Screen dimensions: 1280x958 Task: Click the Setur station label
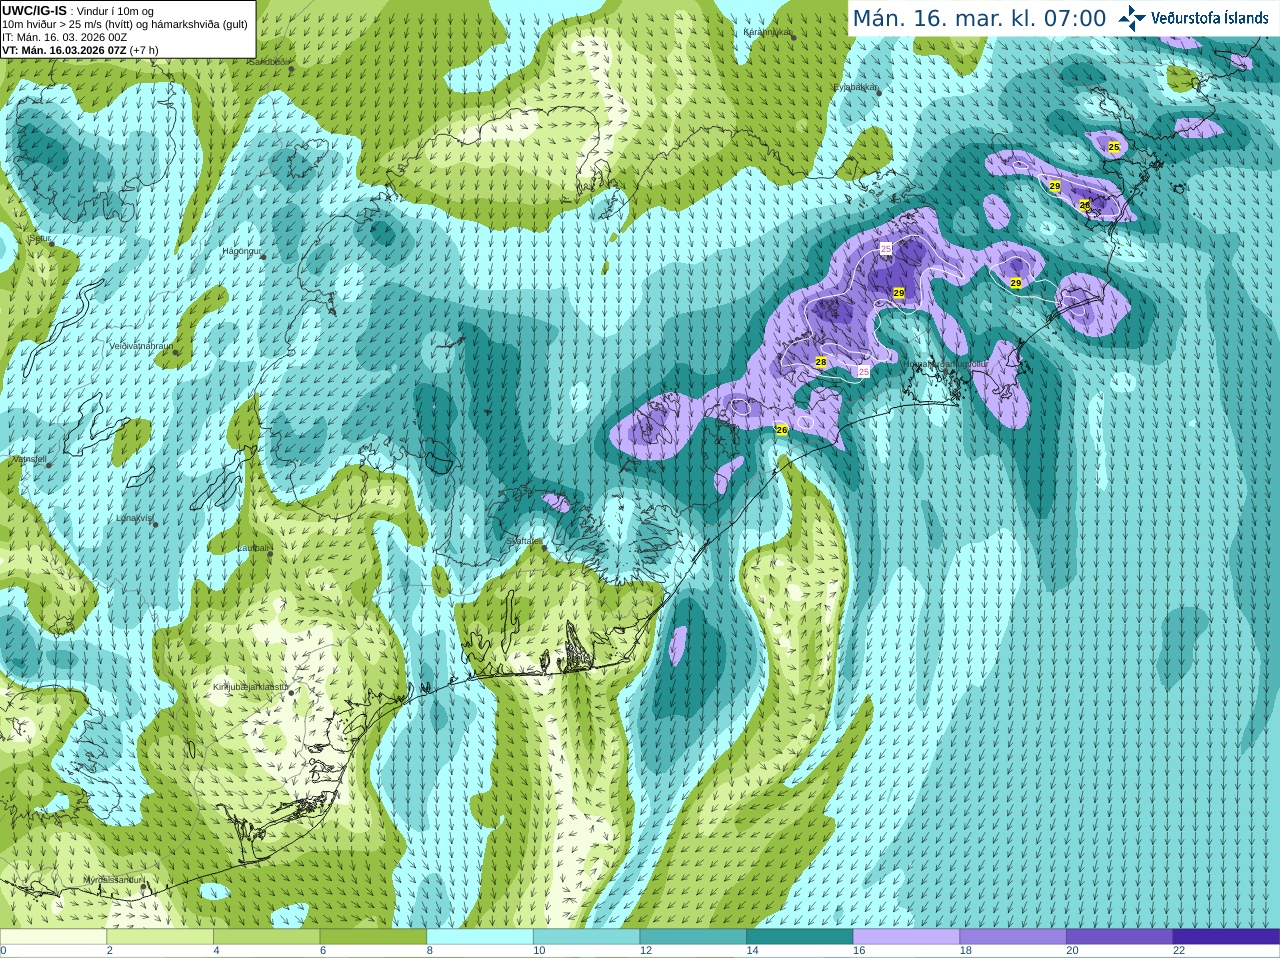coord(39,239)
